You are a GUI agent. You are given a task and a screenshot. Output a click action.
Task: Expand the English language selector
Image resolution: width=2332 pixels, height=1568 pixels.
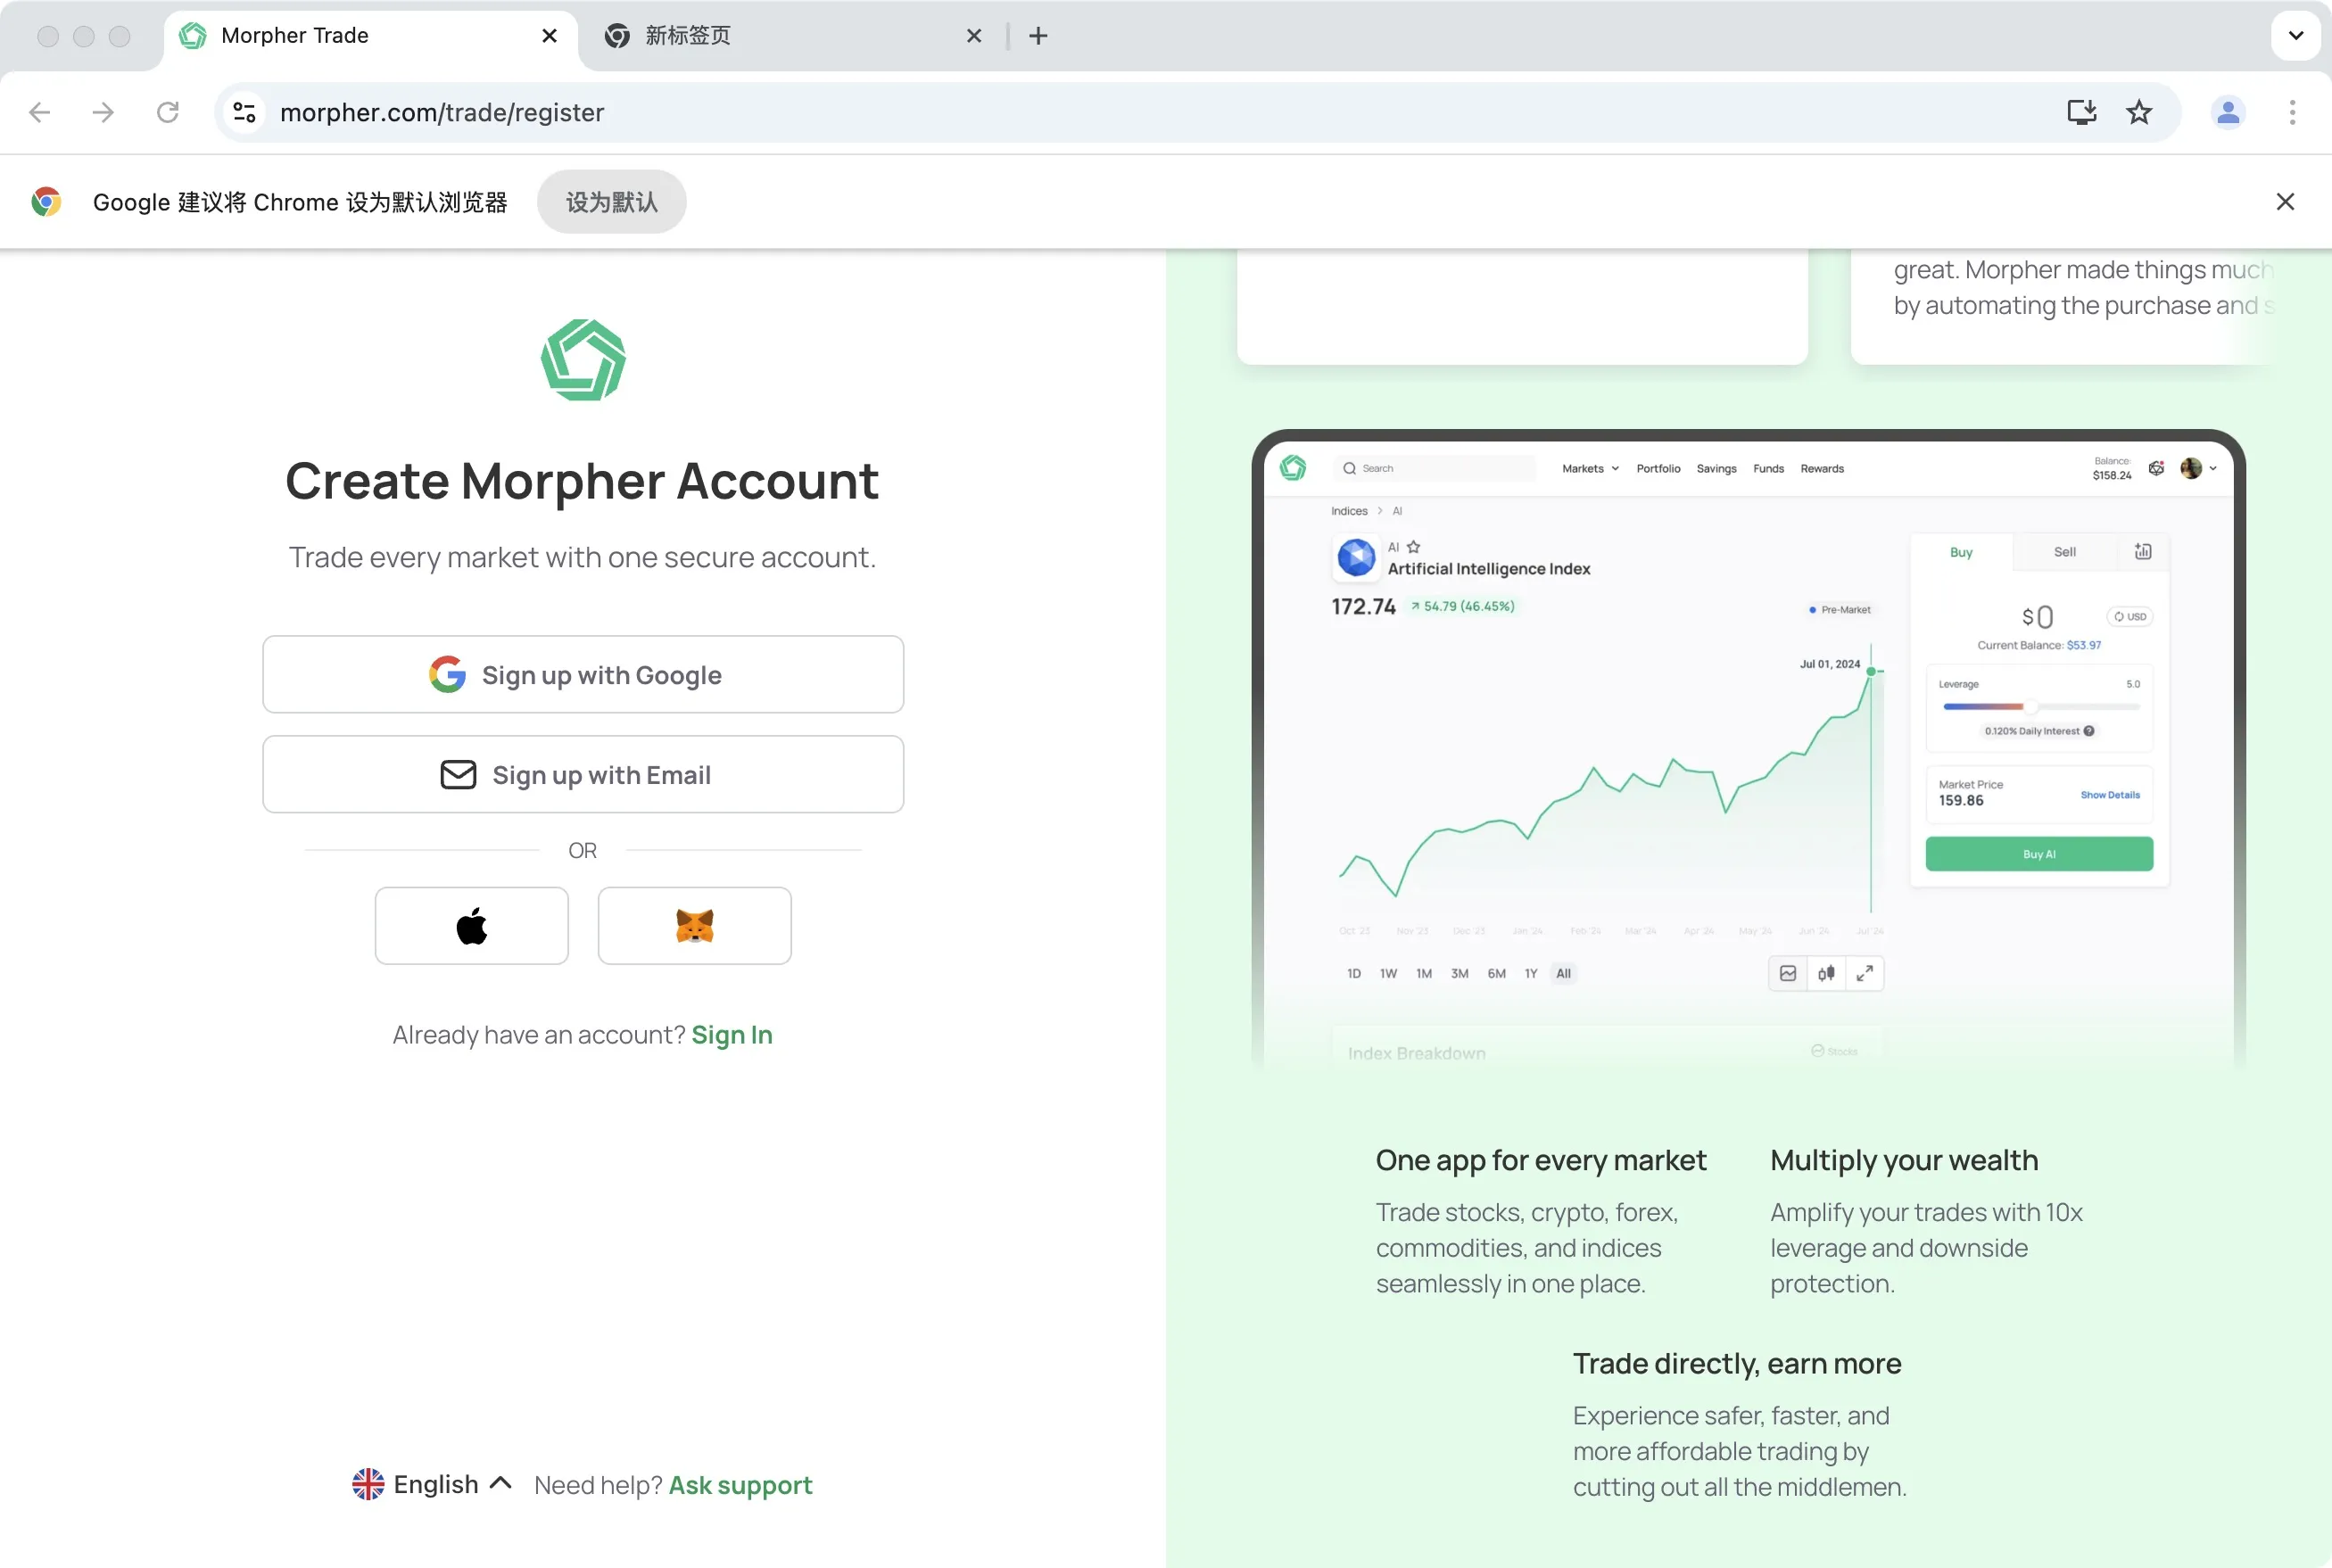[433, 1484]
